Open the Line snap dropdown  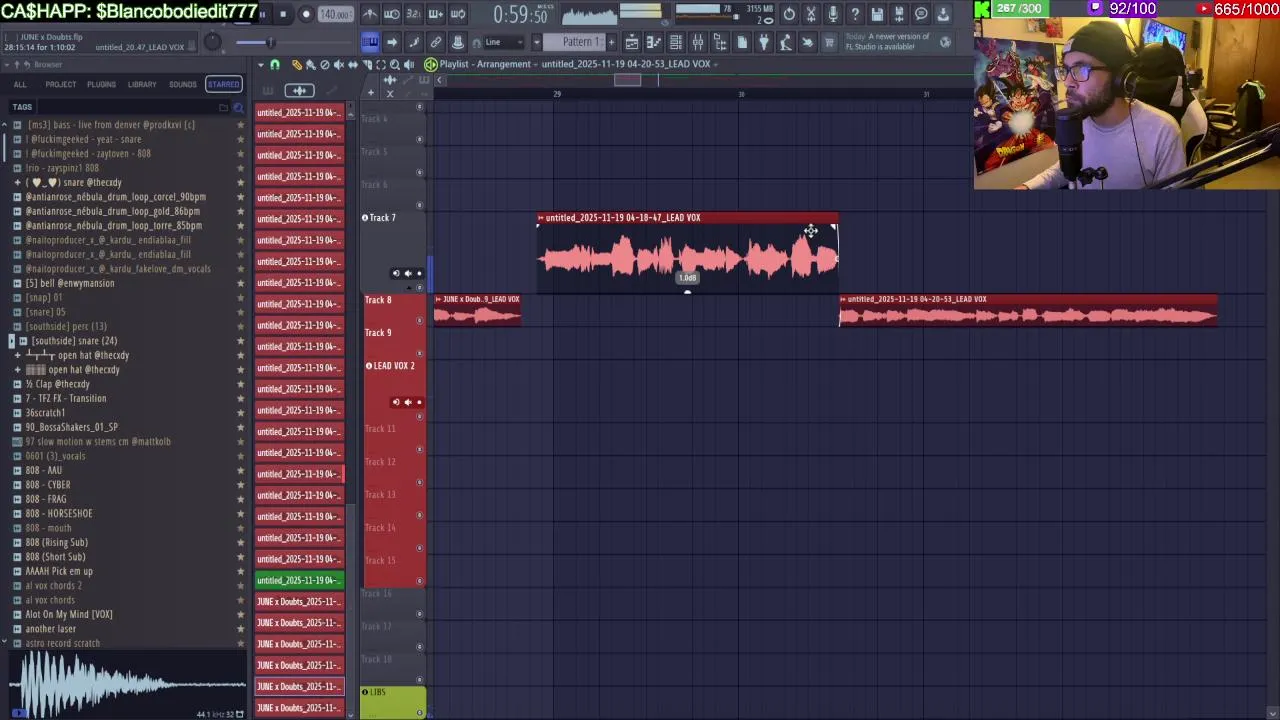[502, 42]
